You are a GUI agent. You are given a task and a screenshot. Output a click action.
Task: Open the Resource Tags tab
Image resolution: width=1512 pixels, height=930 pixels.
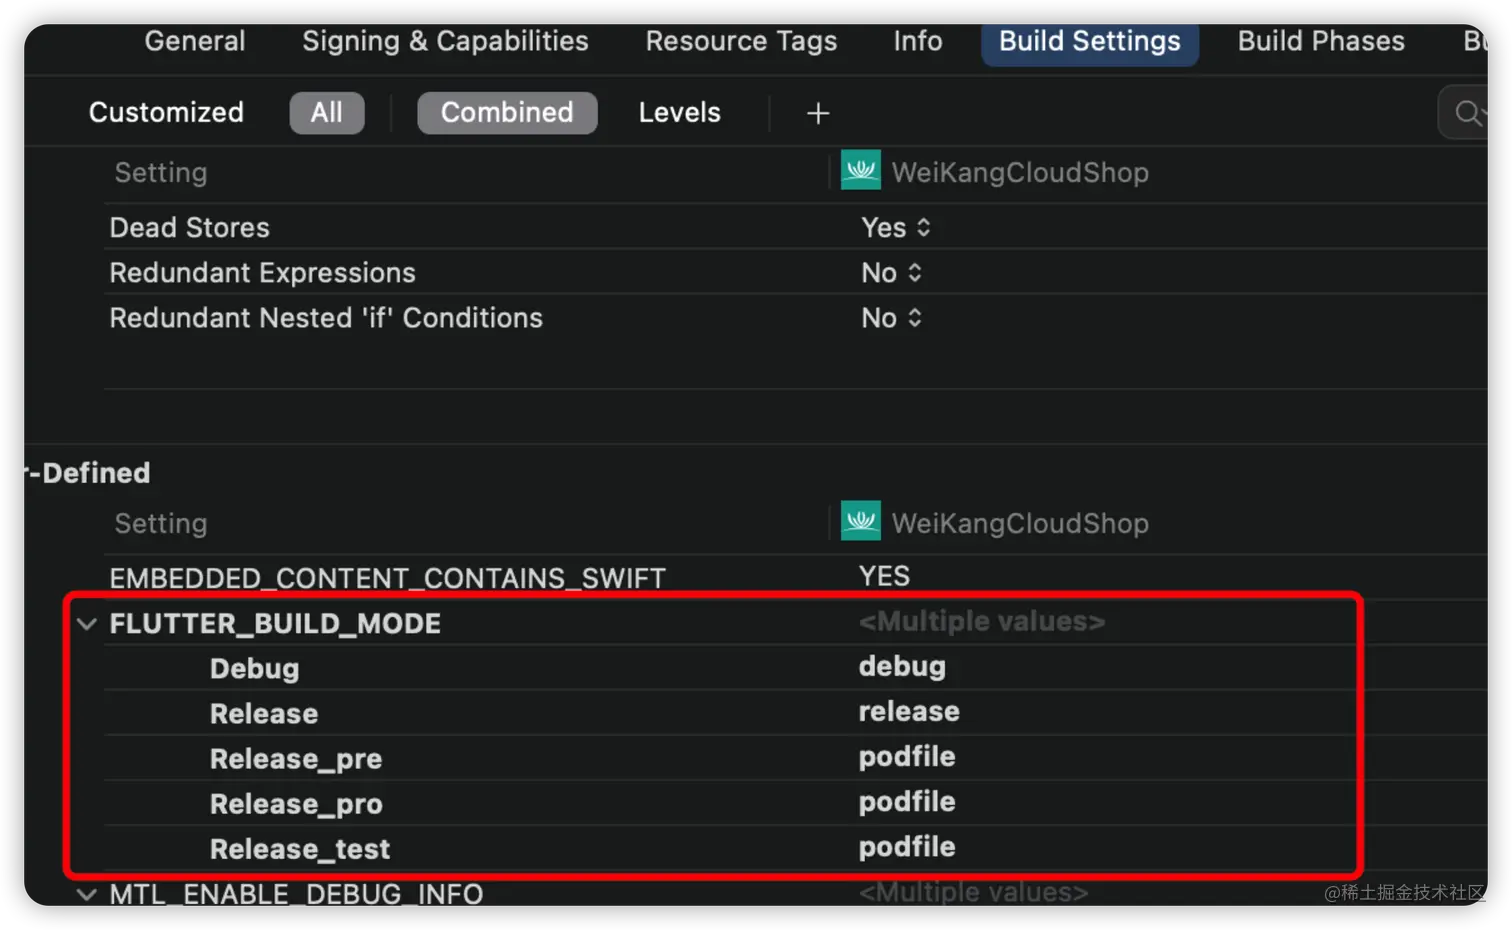(741, 41)
